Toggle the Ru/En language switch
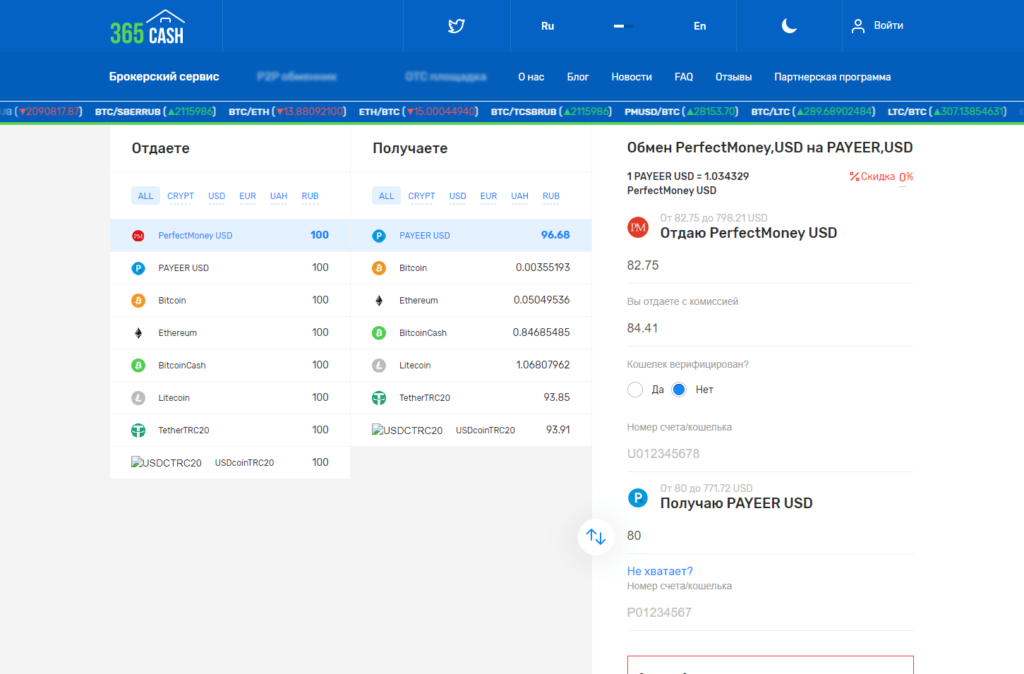 623,26
